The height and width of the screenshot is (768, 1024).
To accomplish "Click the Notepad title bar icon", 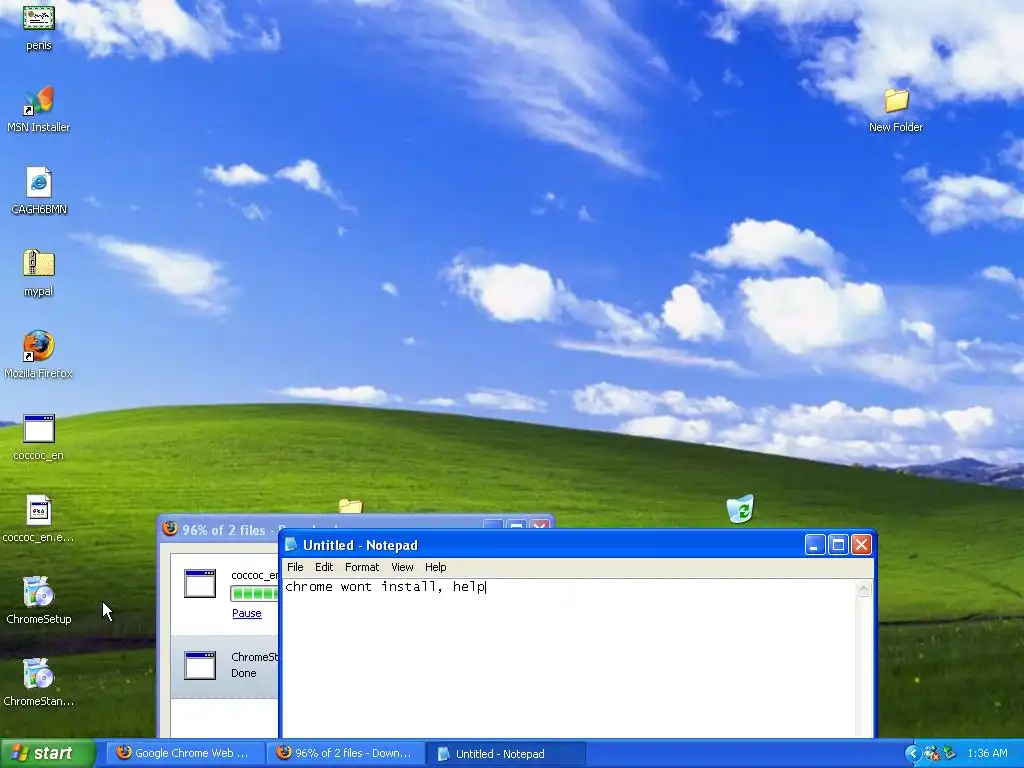I will (291, 545).
